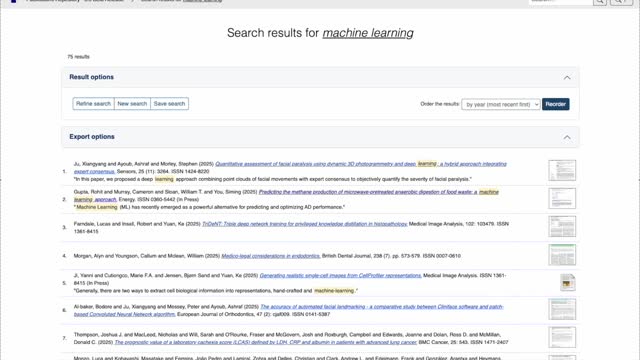Click the file icon for the CellProfiler result
640x360 pixels.
567,282
